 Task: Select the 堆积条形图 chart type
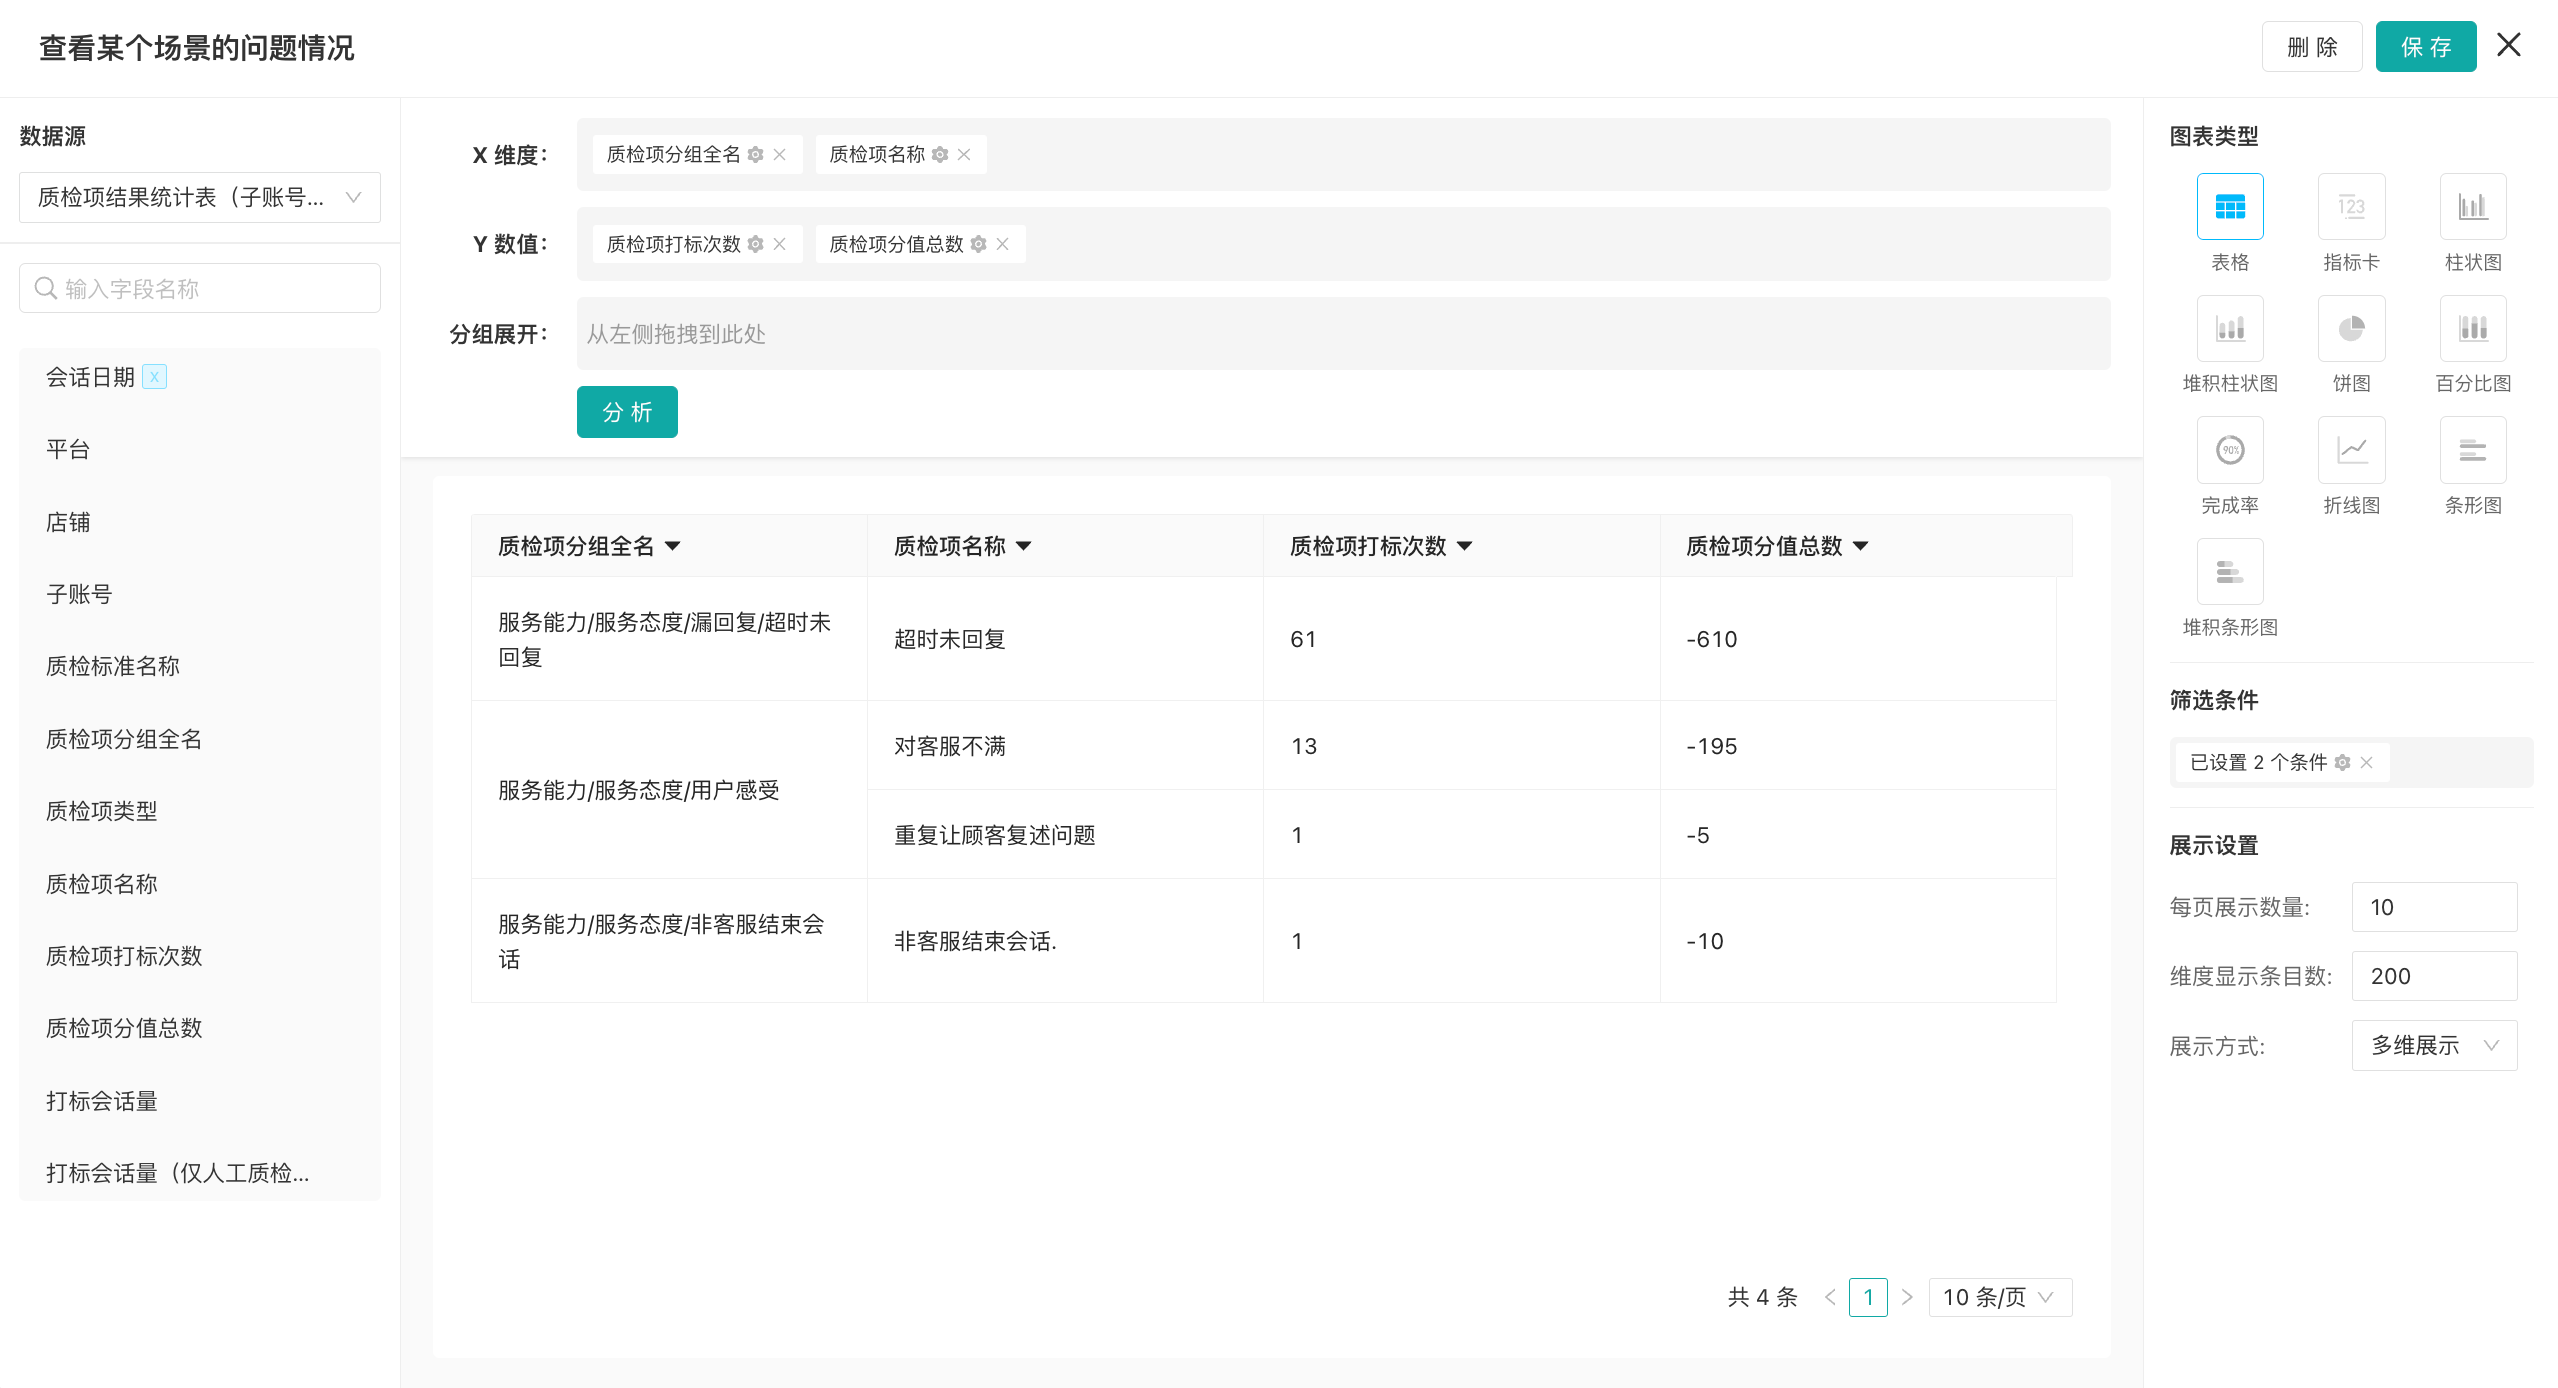(x=2230, y=572)
